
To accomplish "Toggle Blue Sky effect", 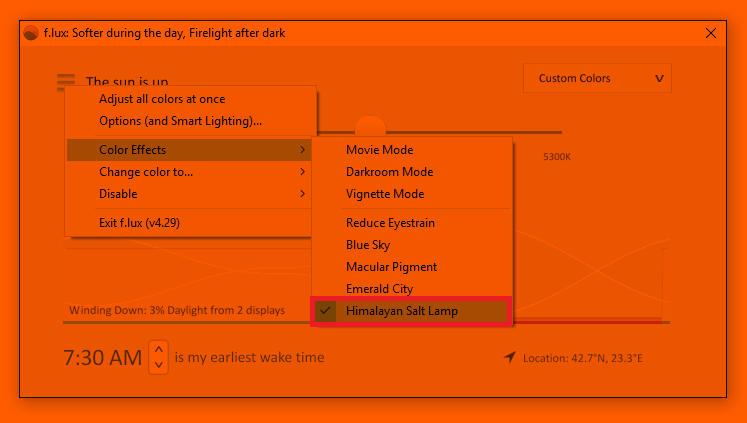I will point(412,245).
